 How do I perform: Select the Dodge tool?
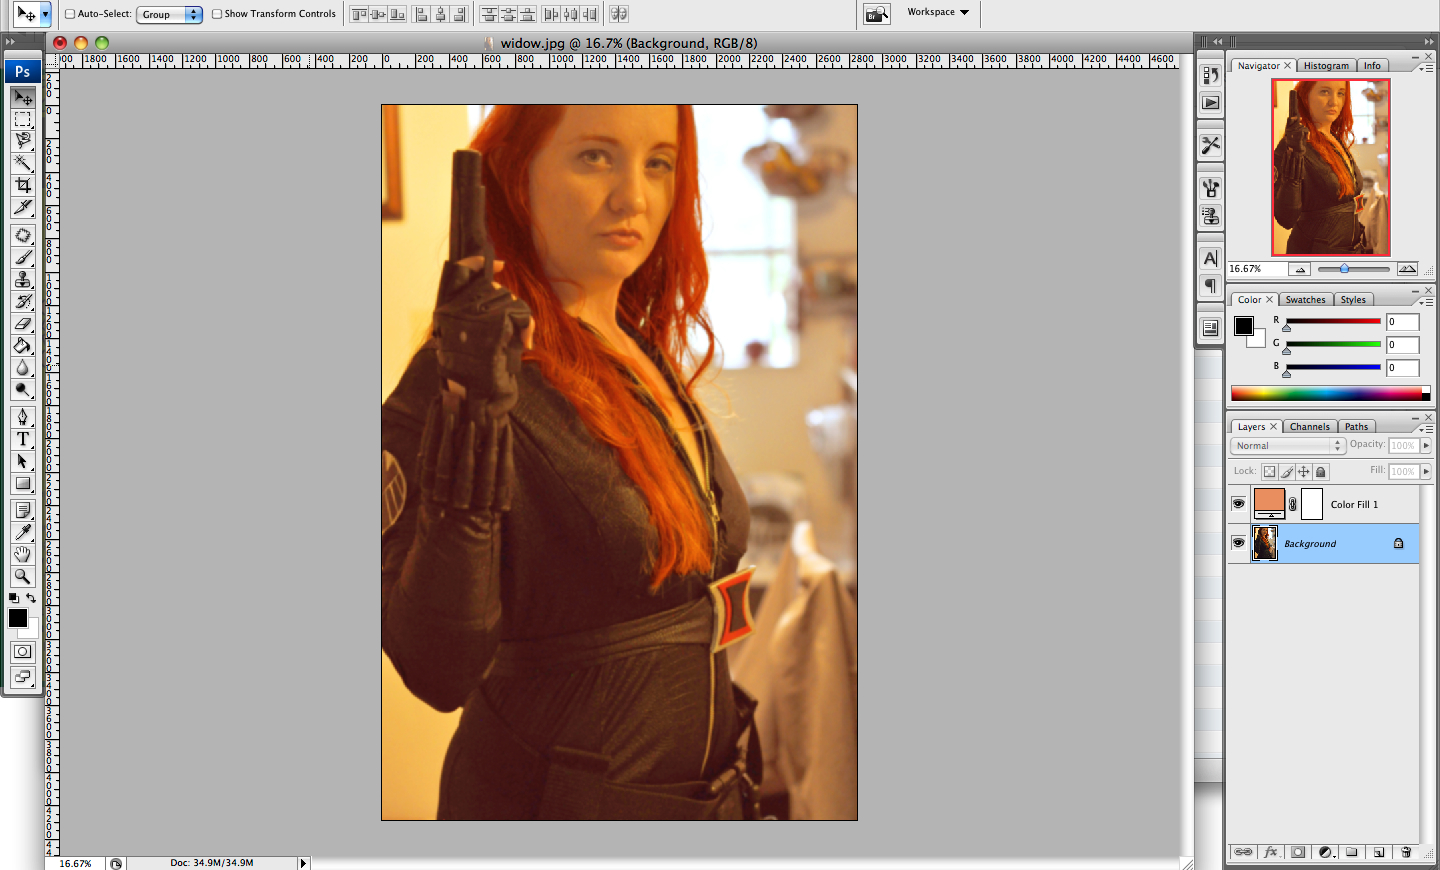(23, 389)
